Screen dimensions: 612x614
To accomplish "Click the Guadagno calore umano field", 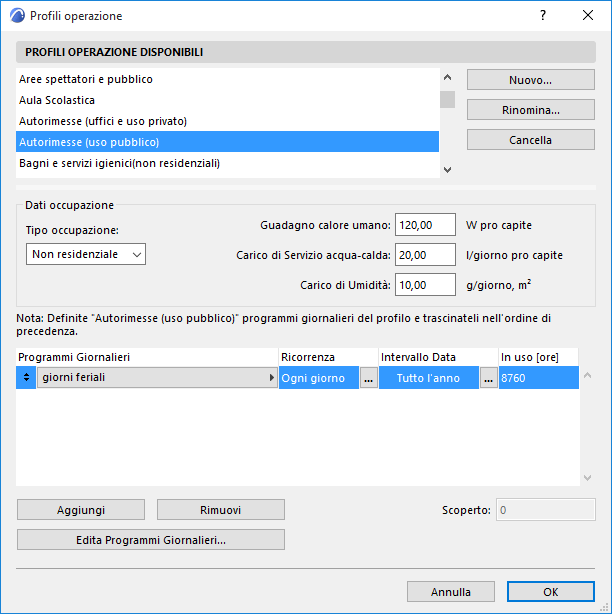I will 426,225.
